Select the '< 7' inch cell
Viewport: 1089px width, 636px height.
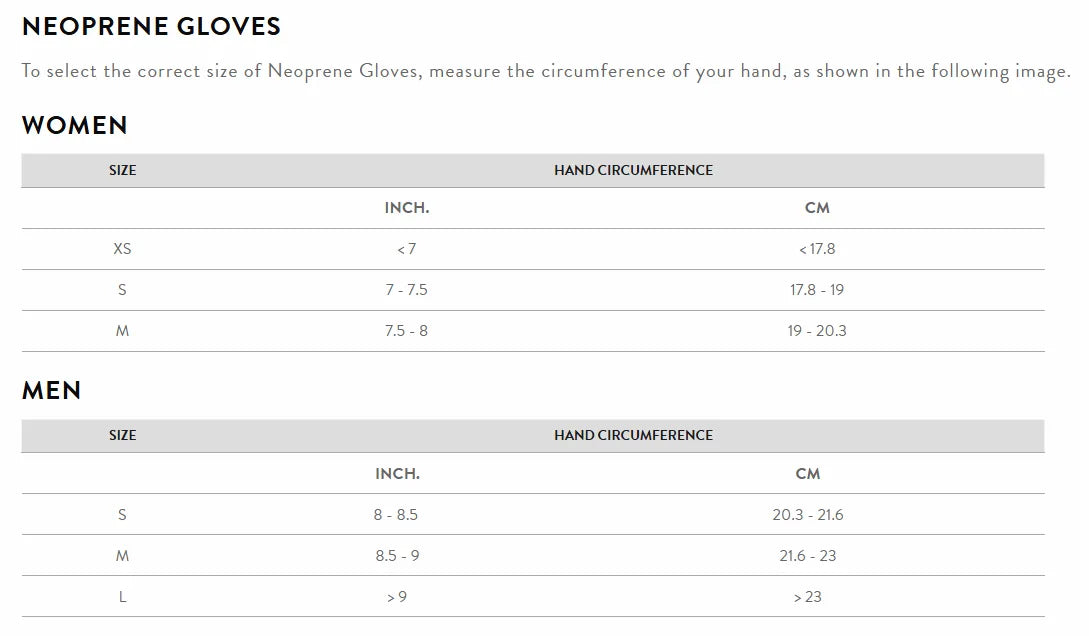coord(406,249)
